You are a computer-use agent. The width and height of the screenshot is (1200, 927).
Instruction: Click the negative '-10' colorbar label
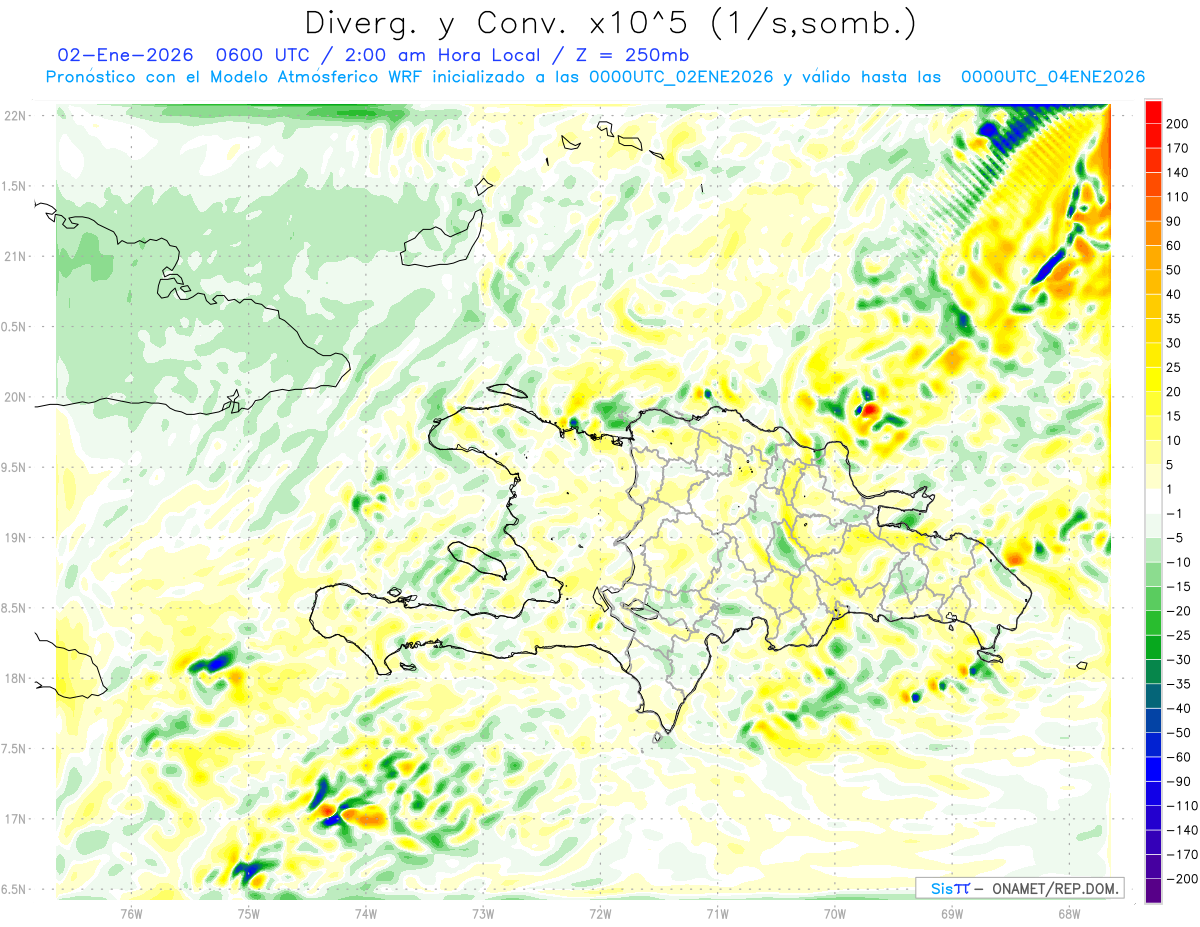point(1178,563)
